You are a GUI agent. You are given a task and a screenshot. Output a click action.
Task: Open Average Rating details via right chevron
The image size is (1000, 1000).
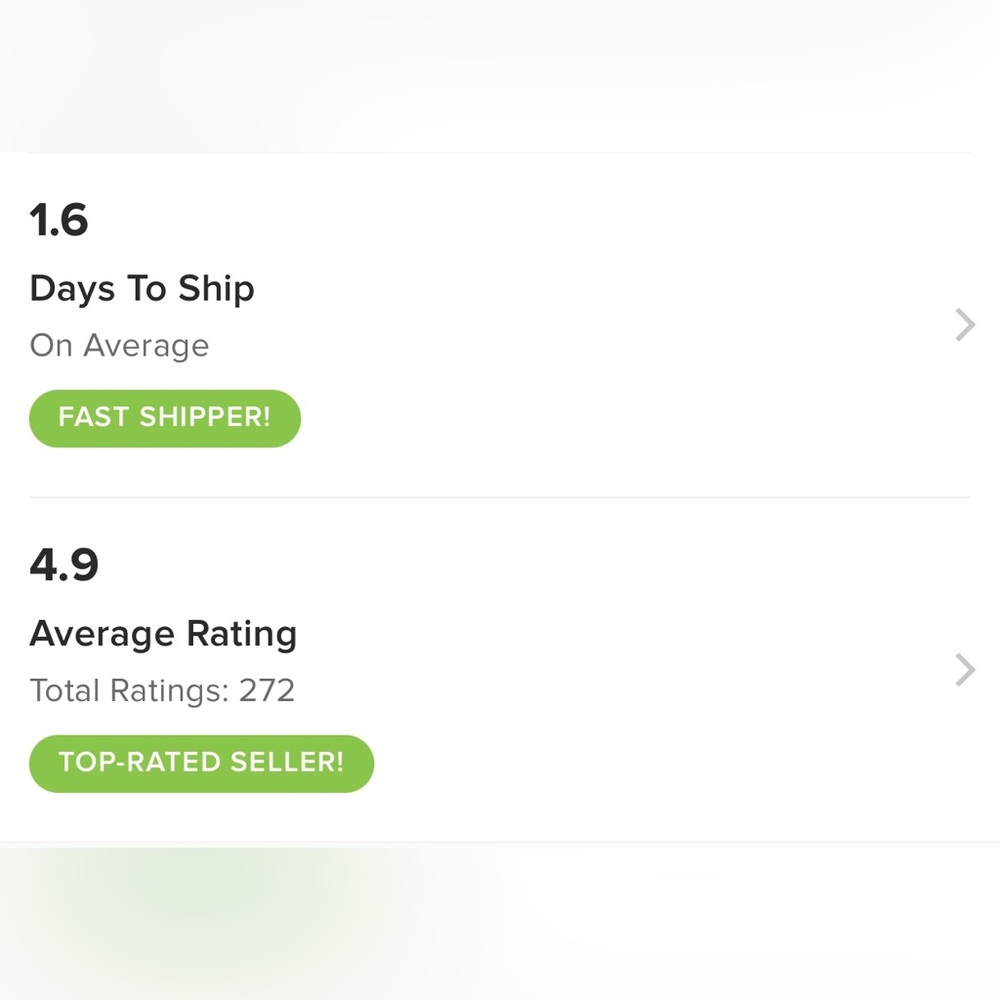point(964,670)
